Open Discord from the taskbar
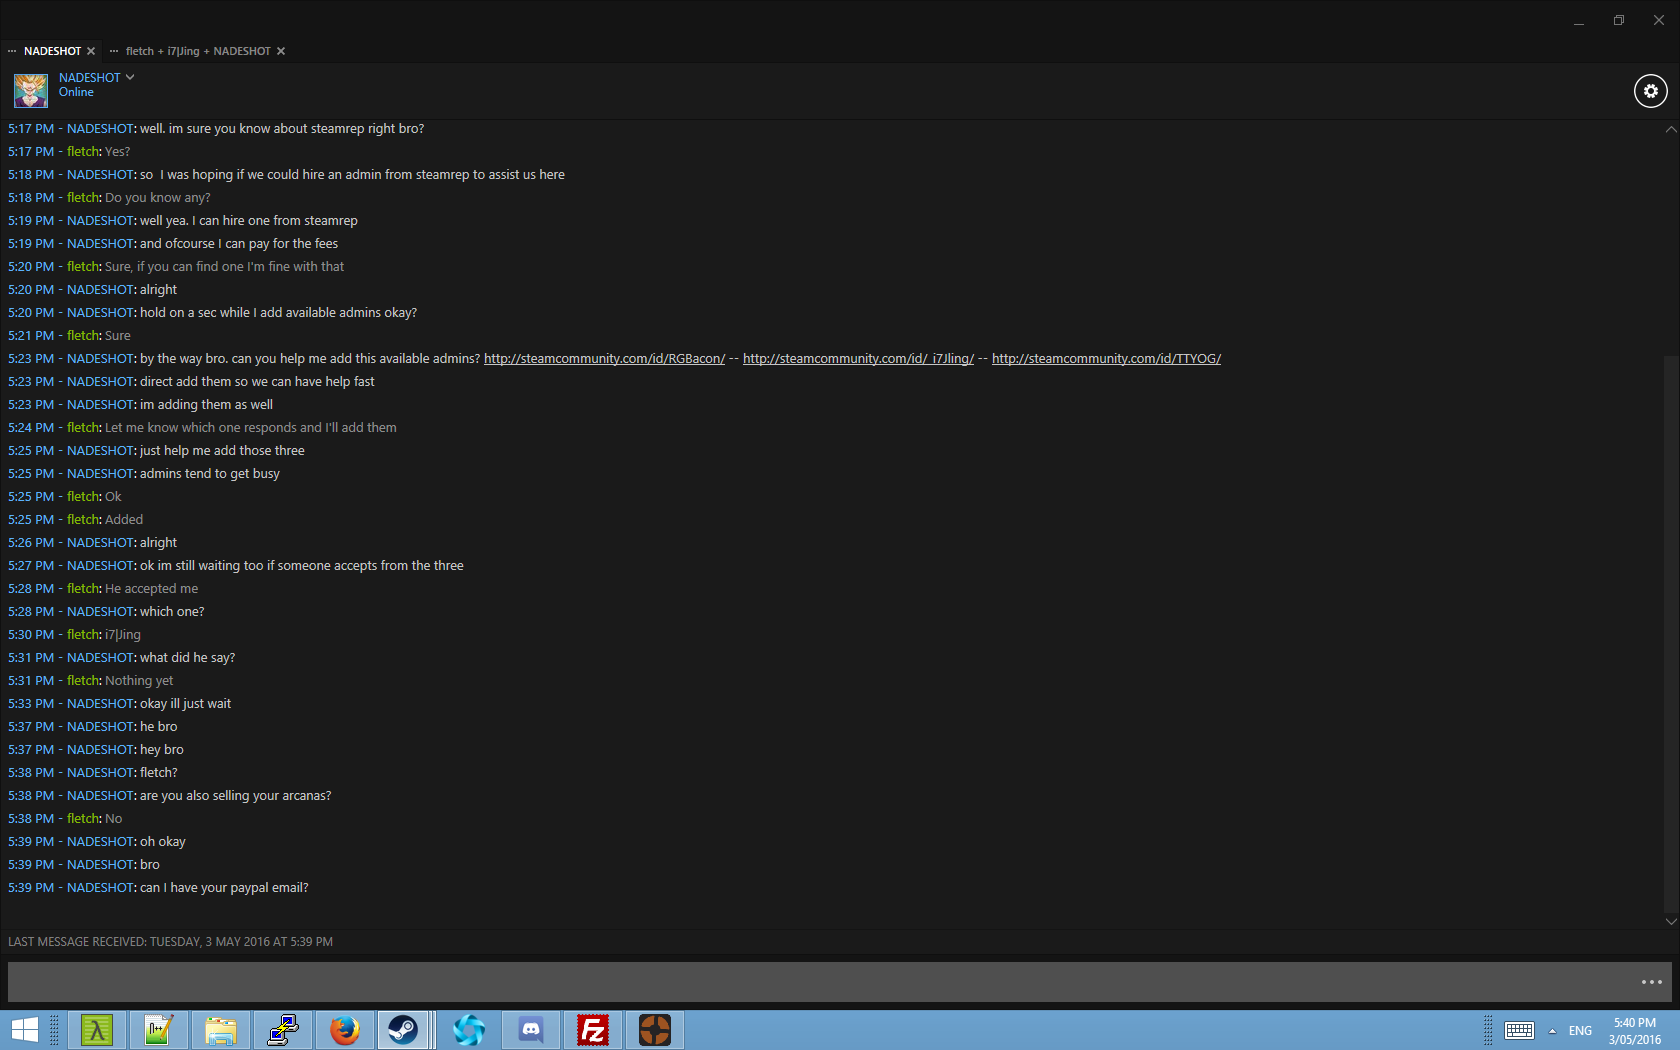1680x1050 pixels. [531, 1030]
